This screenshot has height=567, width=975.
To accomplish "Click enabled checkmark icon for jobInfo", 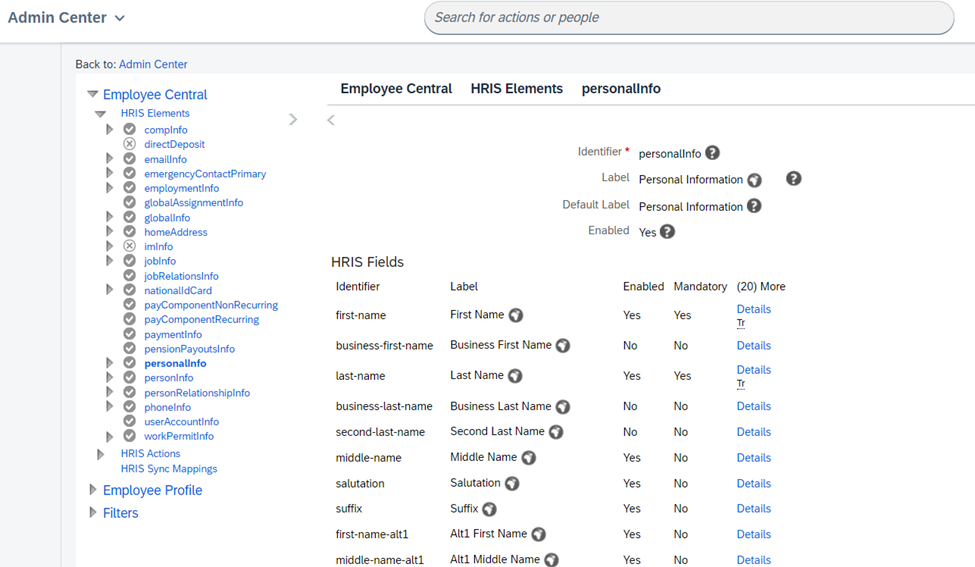I will pos(129,260).
